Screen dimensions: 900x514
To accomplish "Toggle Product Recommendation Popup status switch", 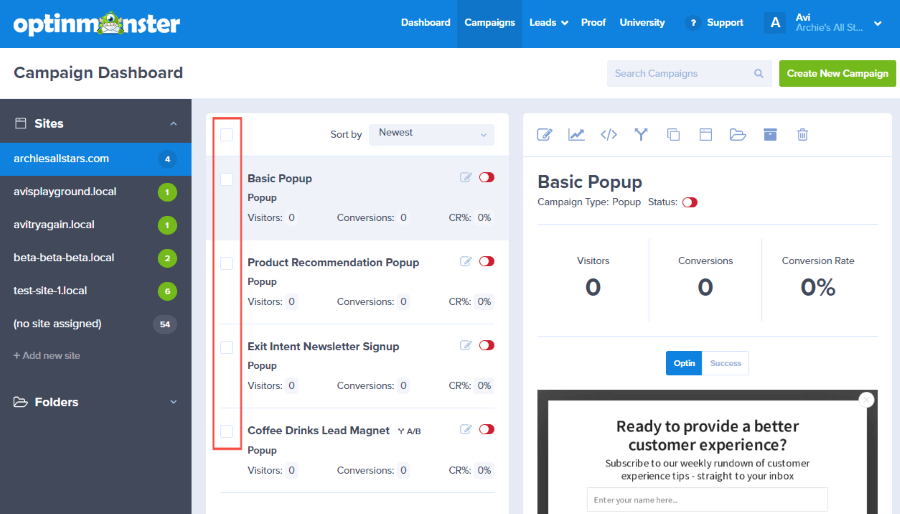I will (x=487, y=262).
